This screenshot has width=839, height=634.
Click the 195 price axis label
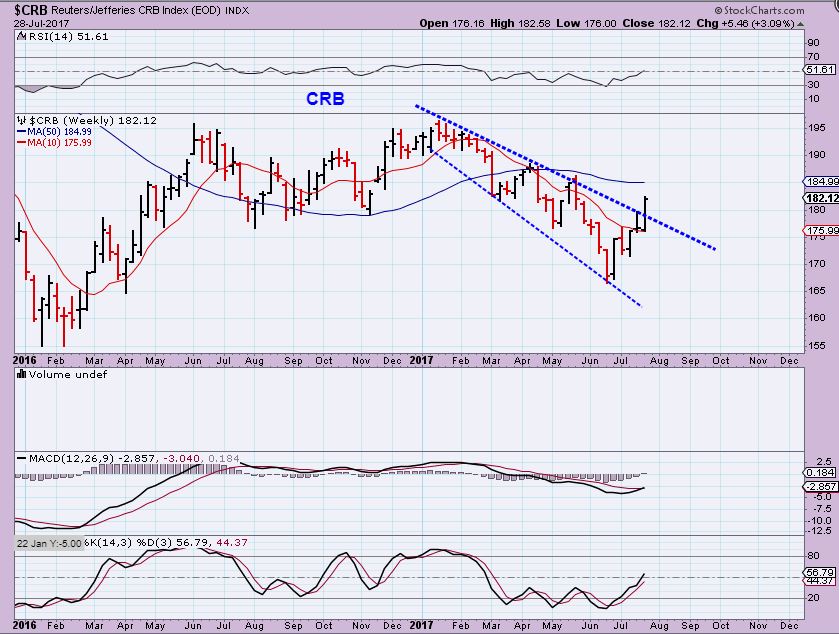(x=817, y=128)
